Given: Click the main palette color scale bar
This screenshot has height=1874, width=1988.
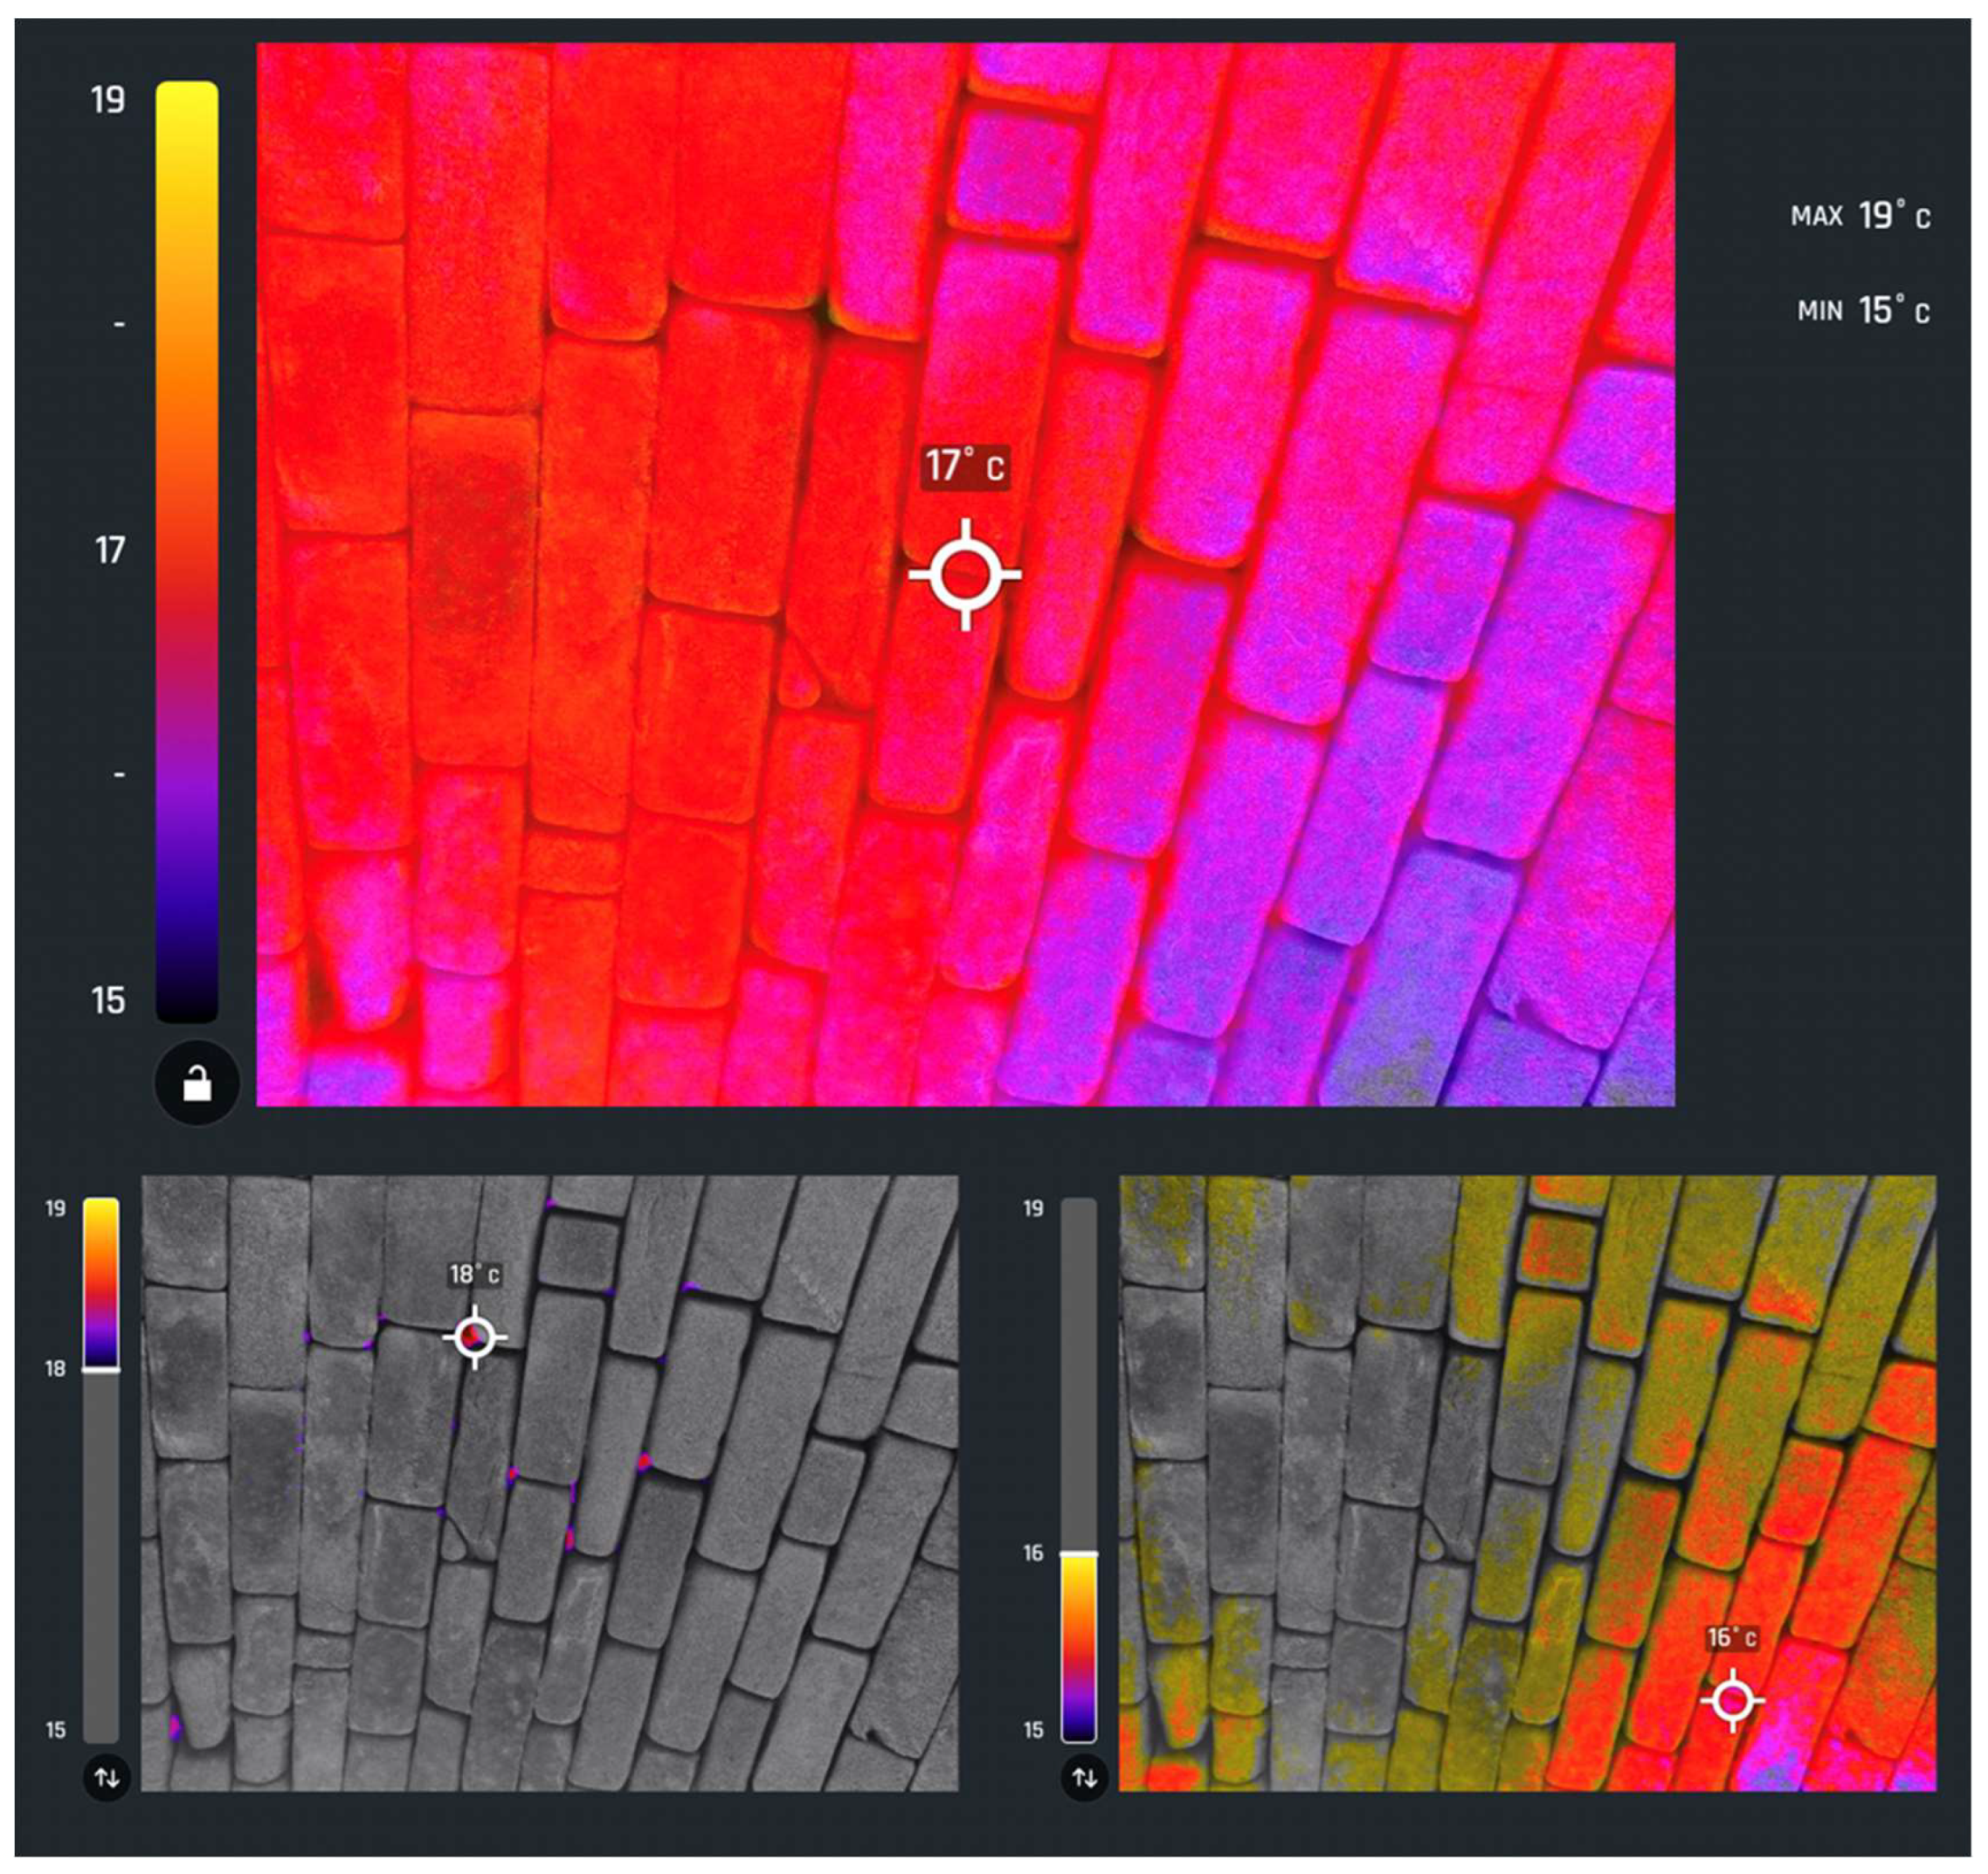Looking at the screenshot, I should point(187,552).
